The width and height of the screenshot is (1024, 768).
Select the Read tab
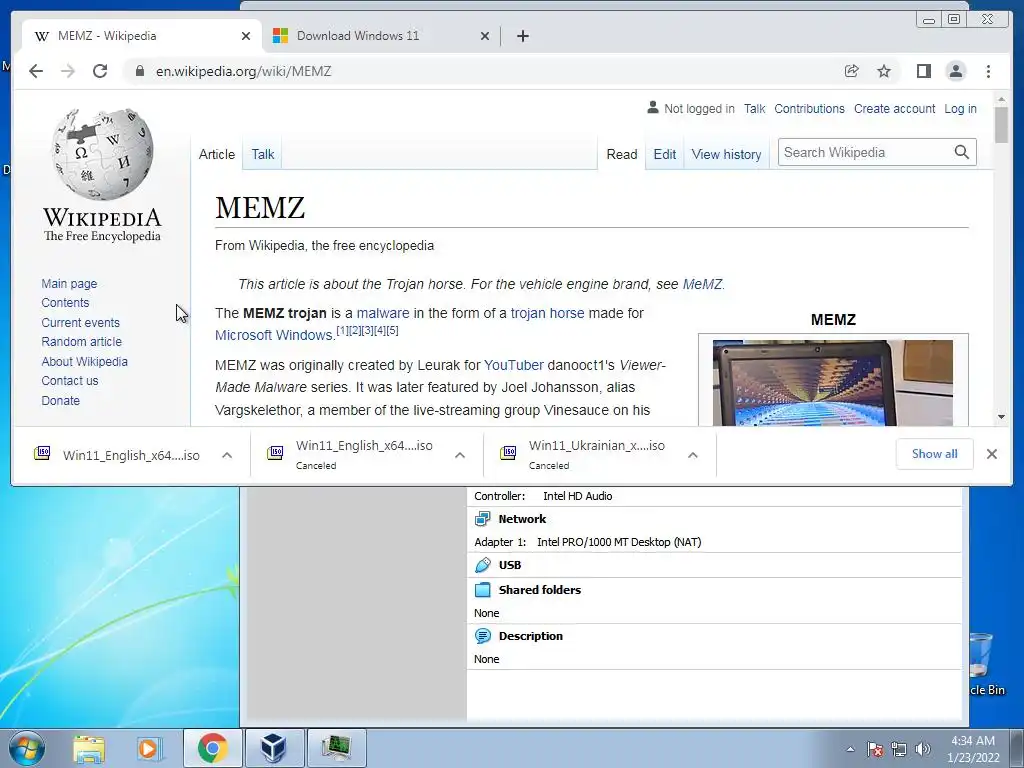click(622, 155)
